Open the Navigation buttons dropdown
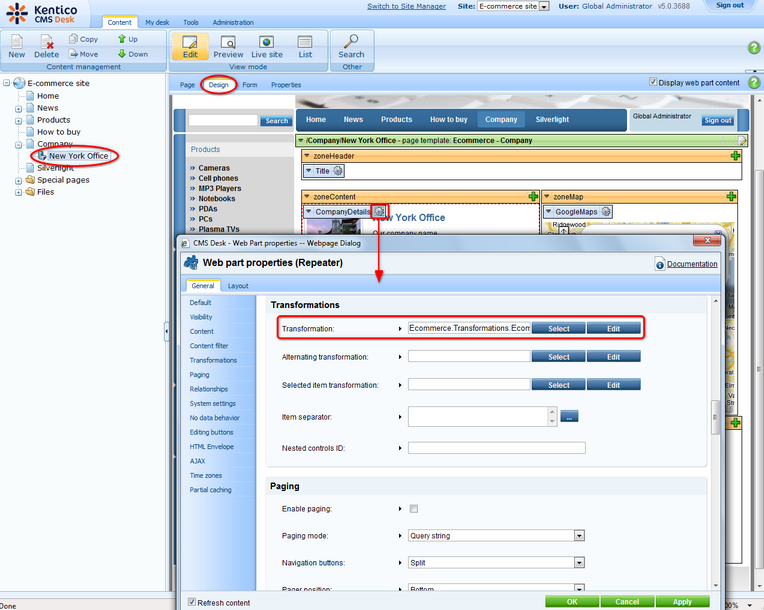The height and width of the screenshot is (610, 764). pyautogui.click(x=579, y=563)
